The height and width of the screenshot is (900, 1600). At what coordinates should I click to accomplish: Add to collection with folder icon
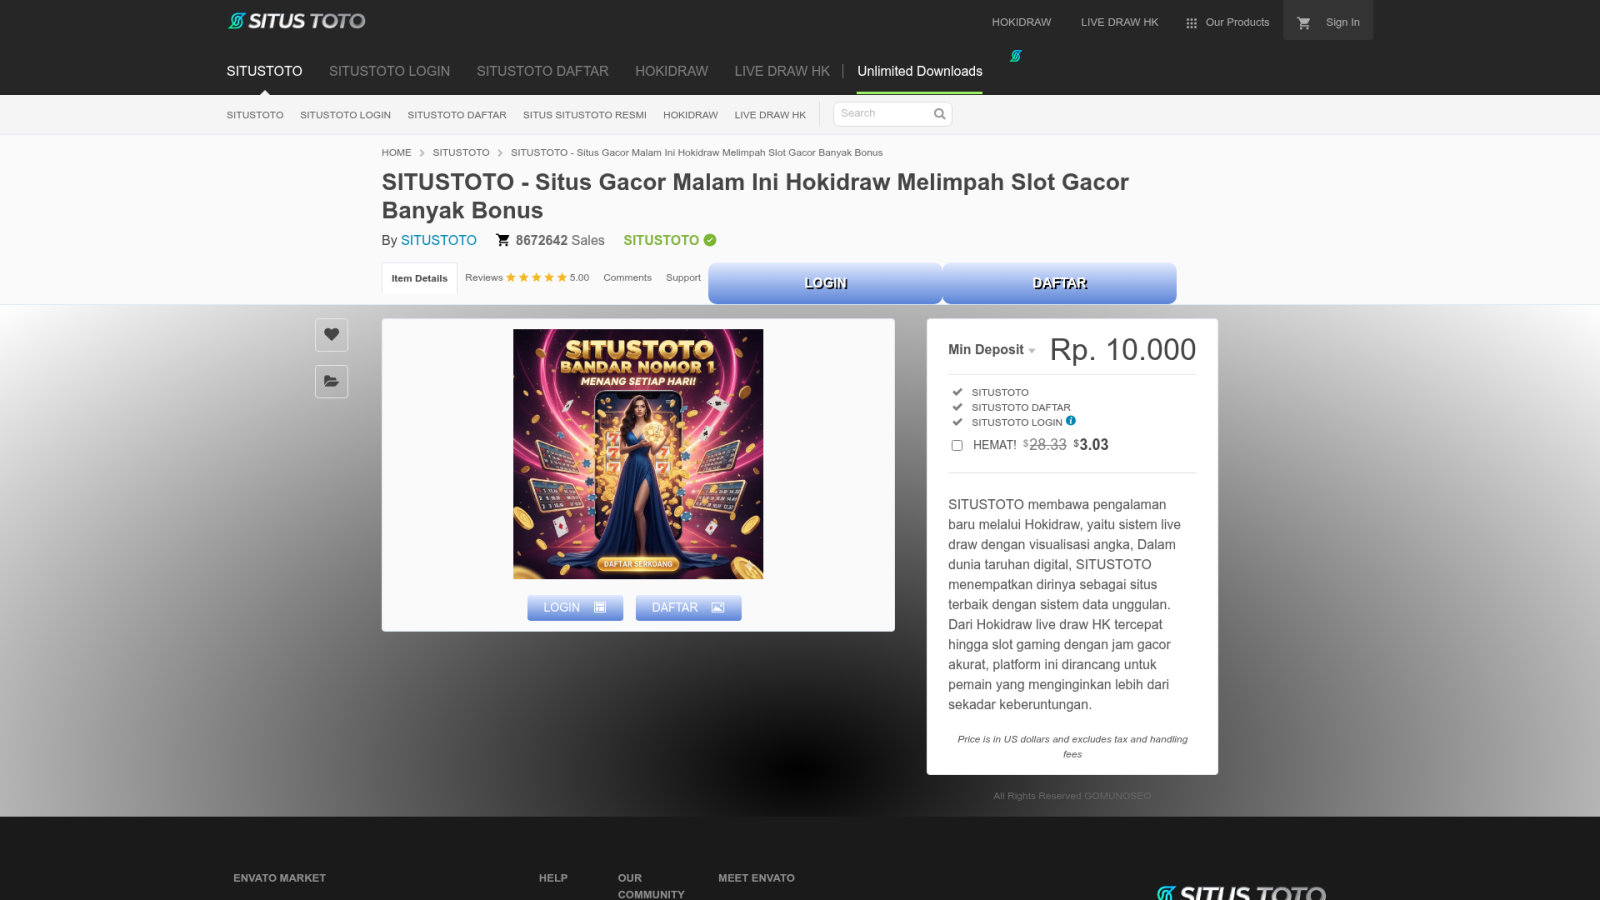tap(331, 381)
